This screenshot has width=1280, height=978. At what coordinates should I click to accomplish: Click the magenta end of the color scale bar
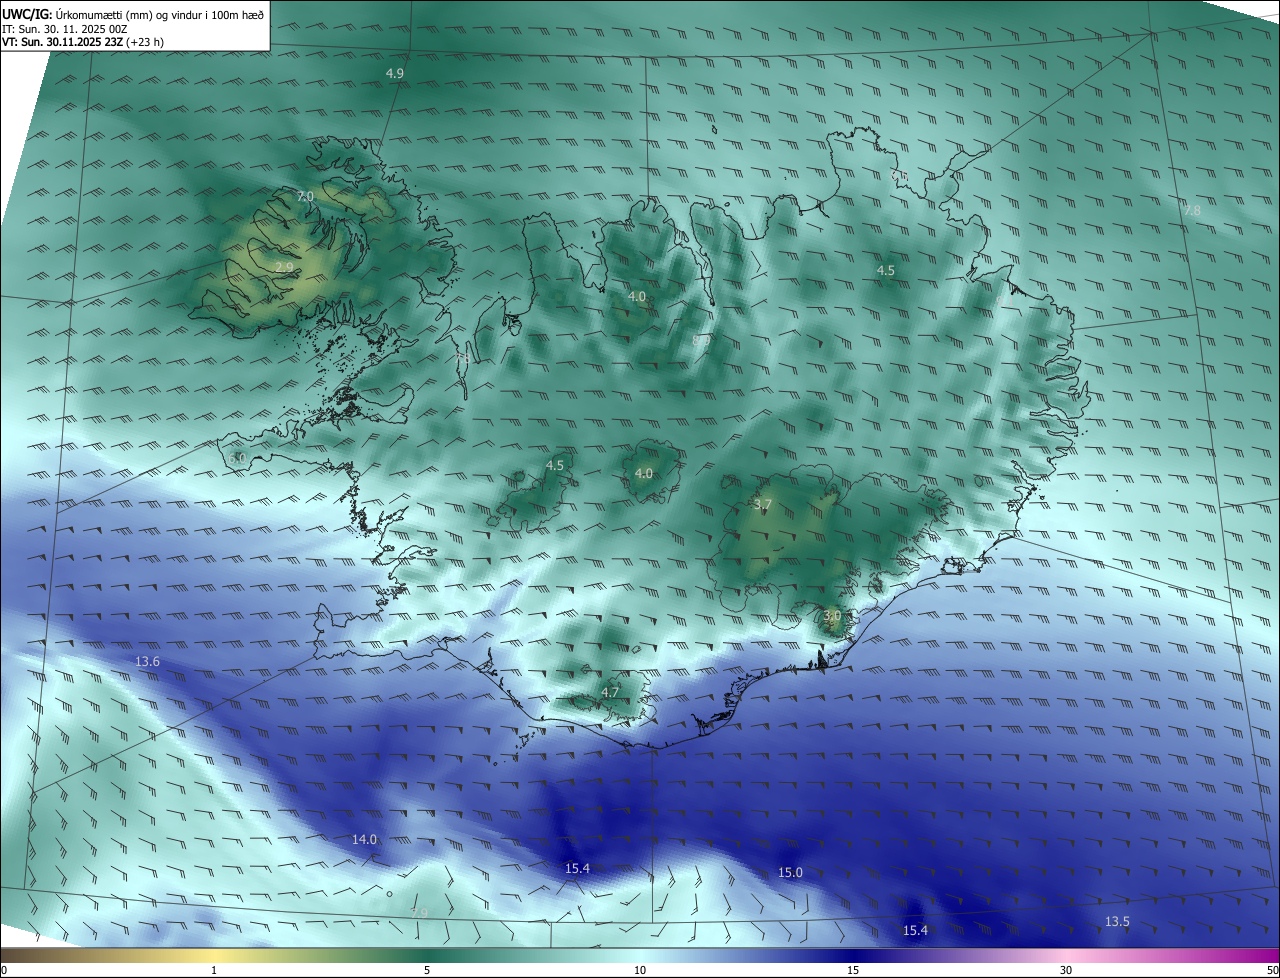point(1270,956)
